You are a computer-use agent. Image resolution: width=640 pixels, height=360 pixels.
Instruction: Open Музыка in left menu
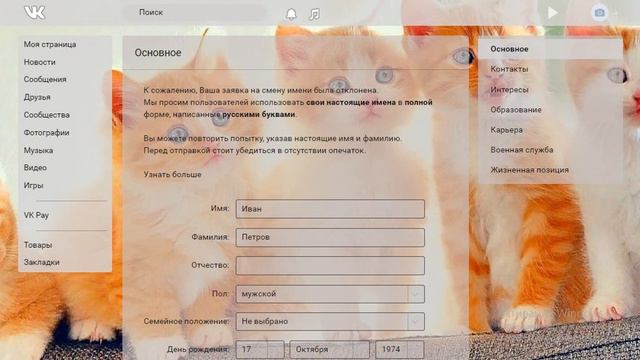[38, 150]
